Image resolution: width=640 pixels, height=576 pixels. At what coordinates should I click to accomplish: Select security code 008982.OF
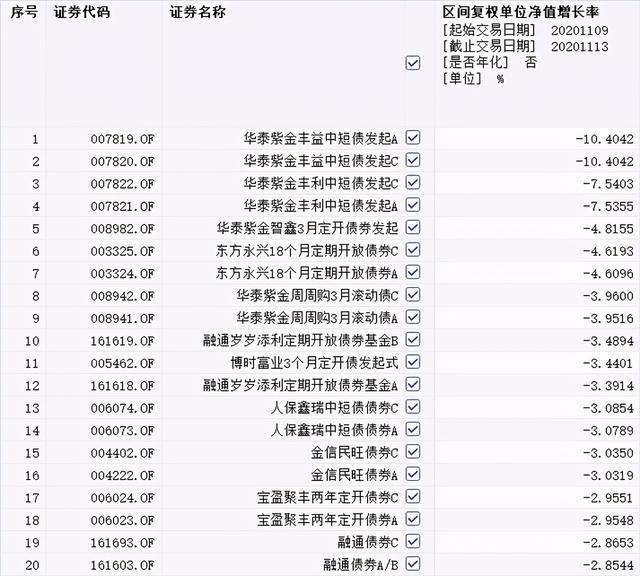(x=122, y=229)
